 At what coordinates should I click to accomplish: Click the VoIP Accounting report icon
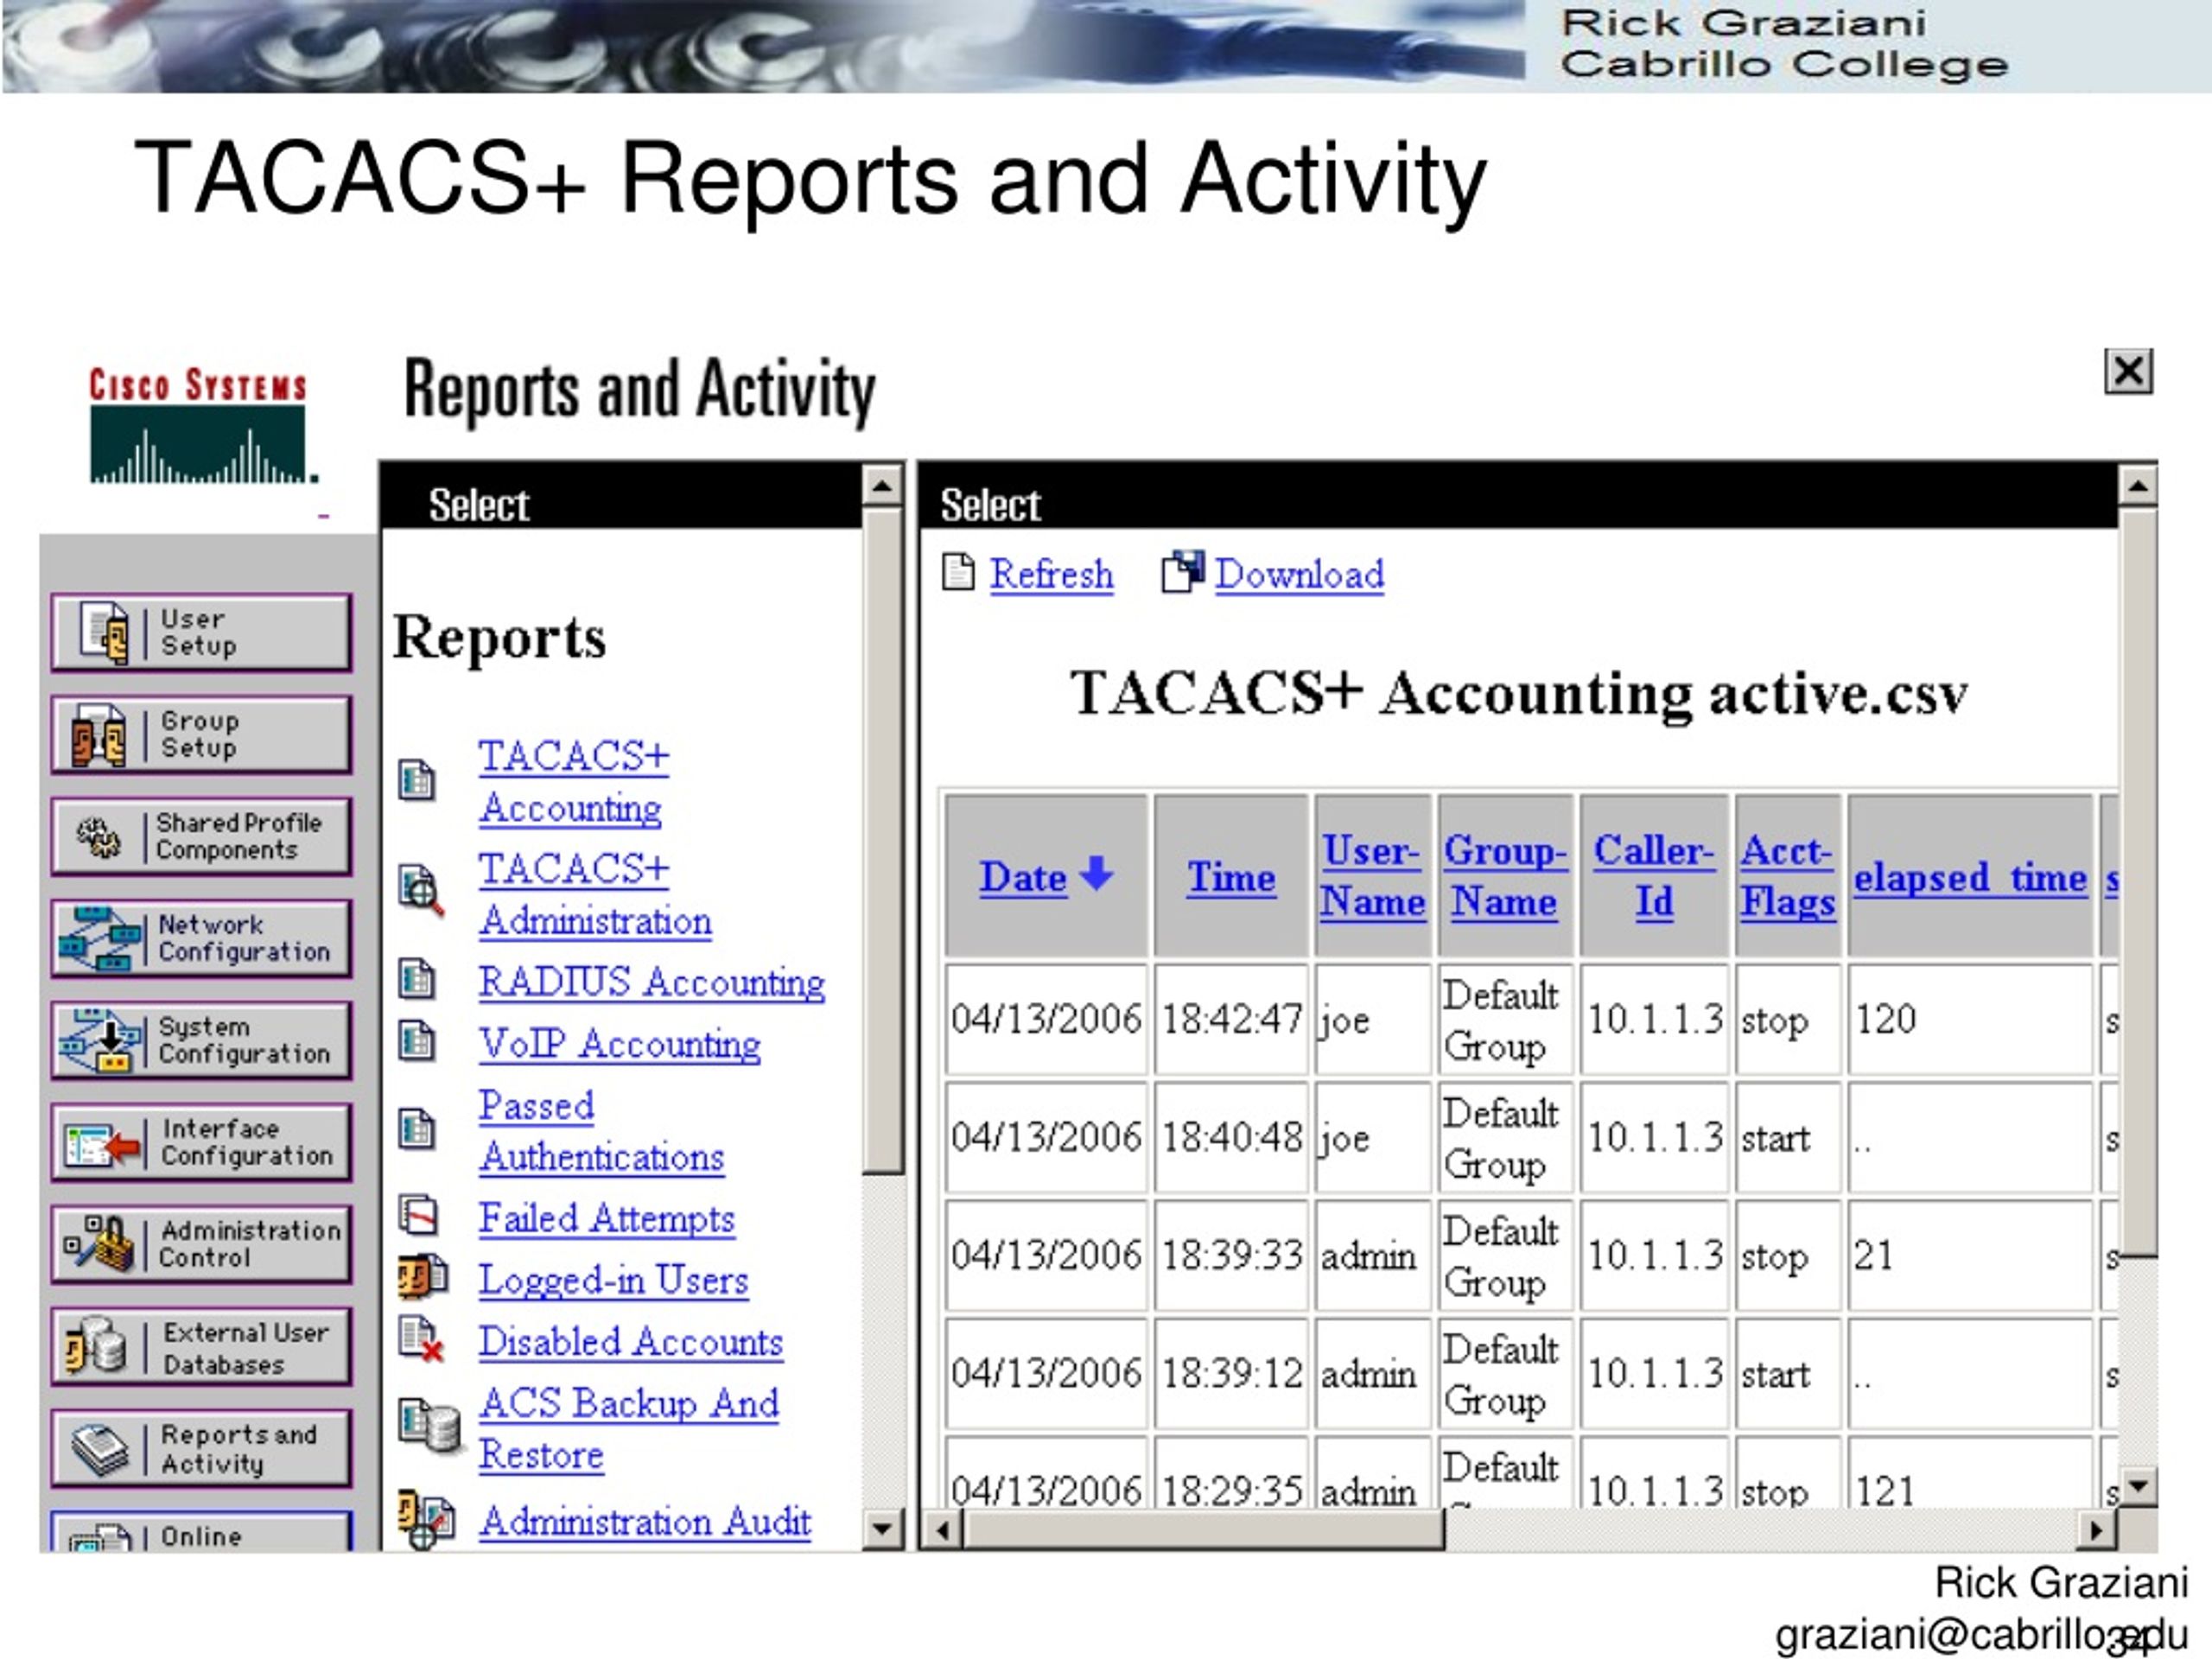[x=417, y=1040]
